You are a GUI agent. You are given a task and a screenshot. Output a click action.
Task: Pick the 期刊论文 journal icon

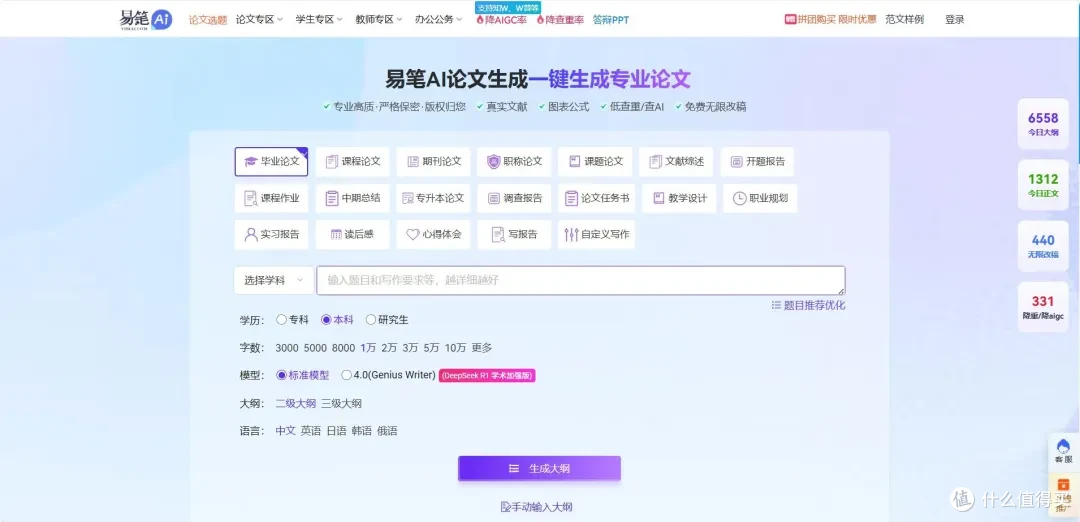(x=413, y=162)
